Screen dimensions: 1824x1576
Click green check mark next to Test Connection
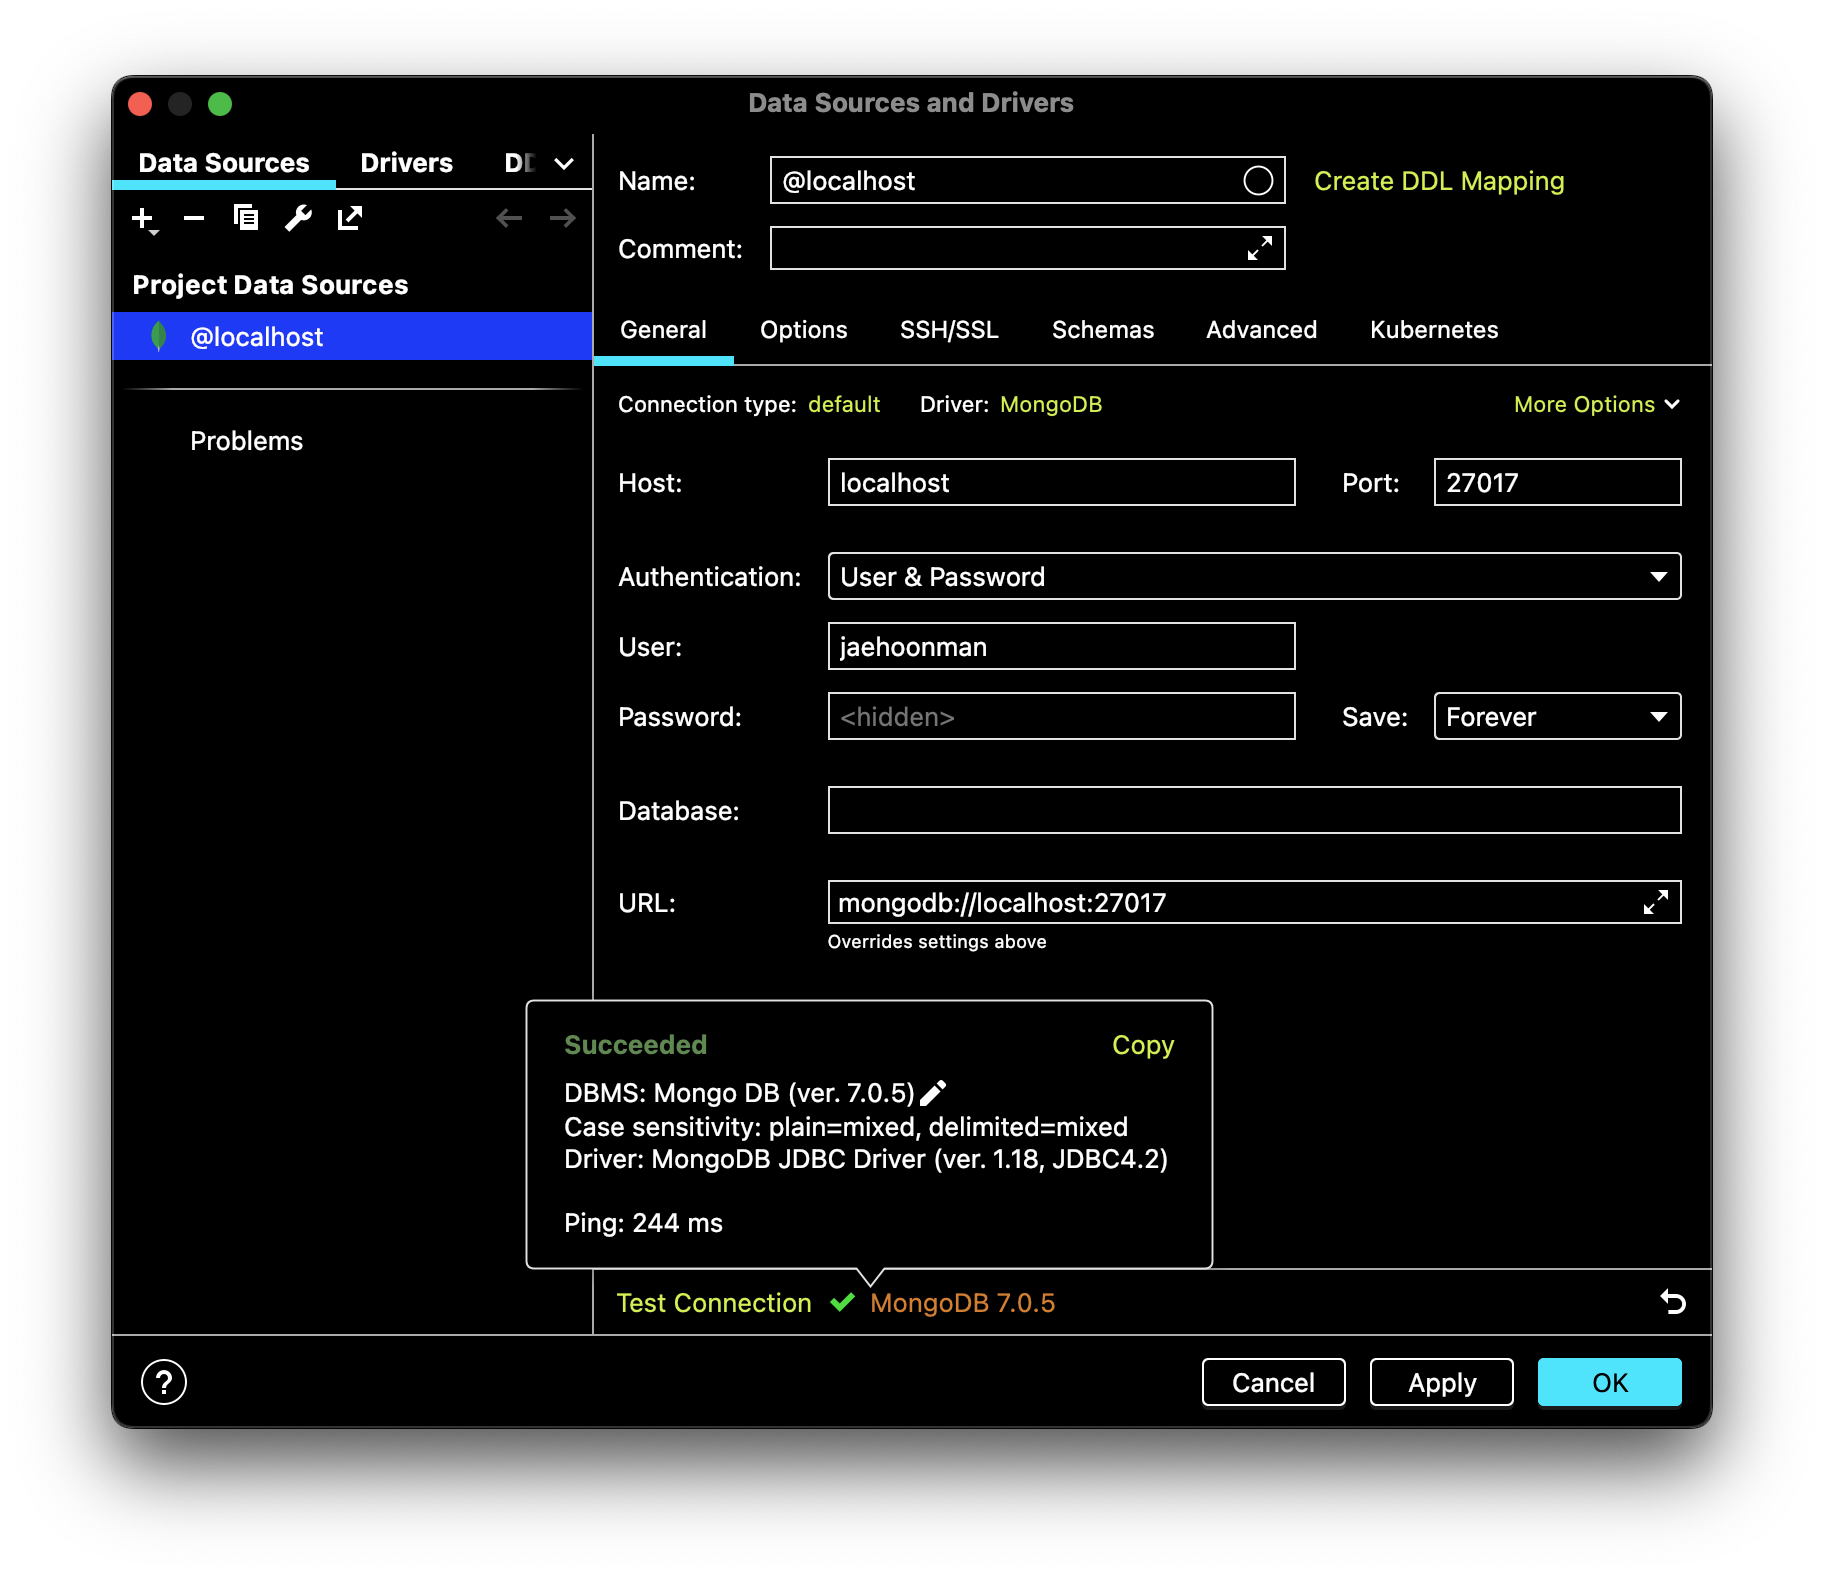(843, 1302)
